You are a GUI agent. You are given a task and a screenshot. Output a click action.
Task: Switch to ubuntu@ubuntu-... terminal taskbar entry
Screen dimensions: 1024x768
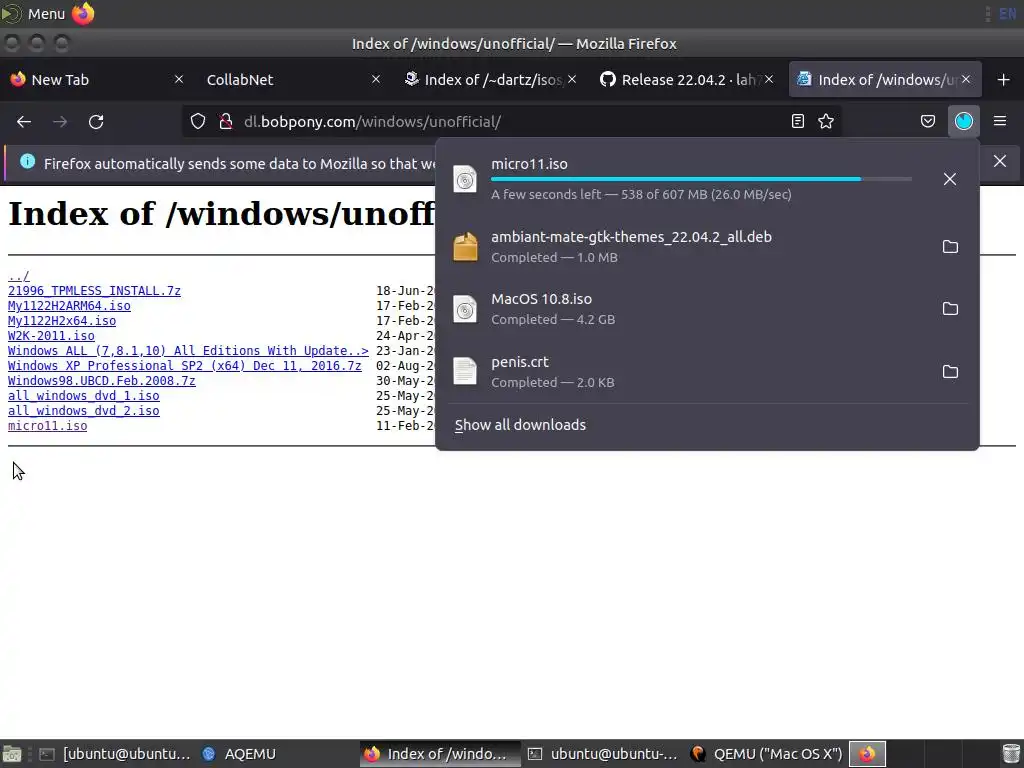(602, 754)
